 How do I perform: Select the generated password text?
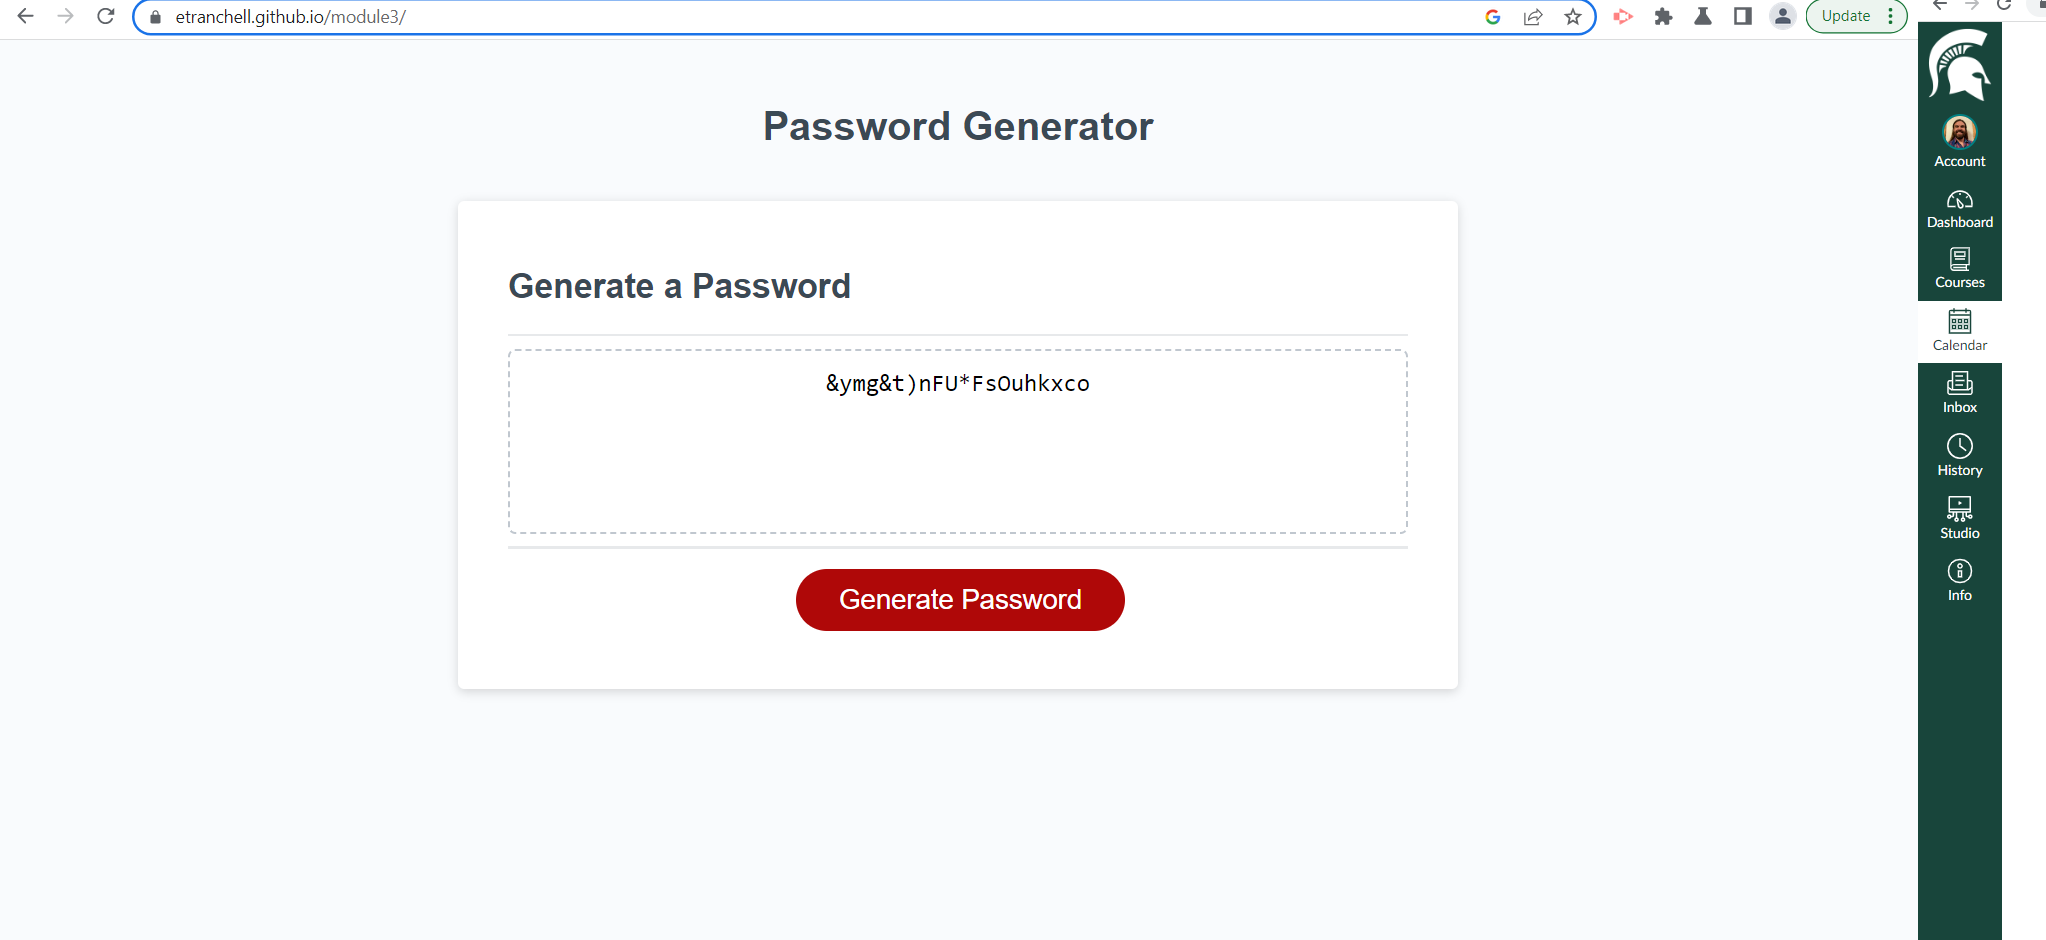[x=957, y=383]
